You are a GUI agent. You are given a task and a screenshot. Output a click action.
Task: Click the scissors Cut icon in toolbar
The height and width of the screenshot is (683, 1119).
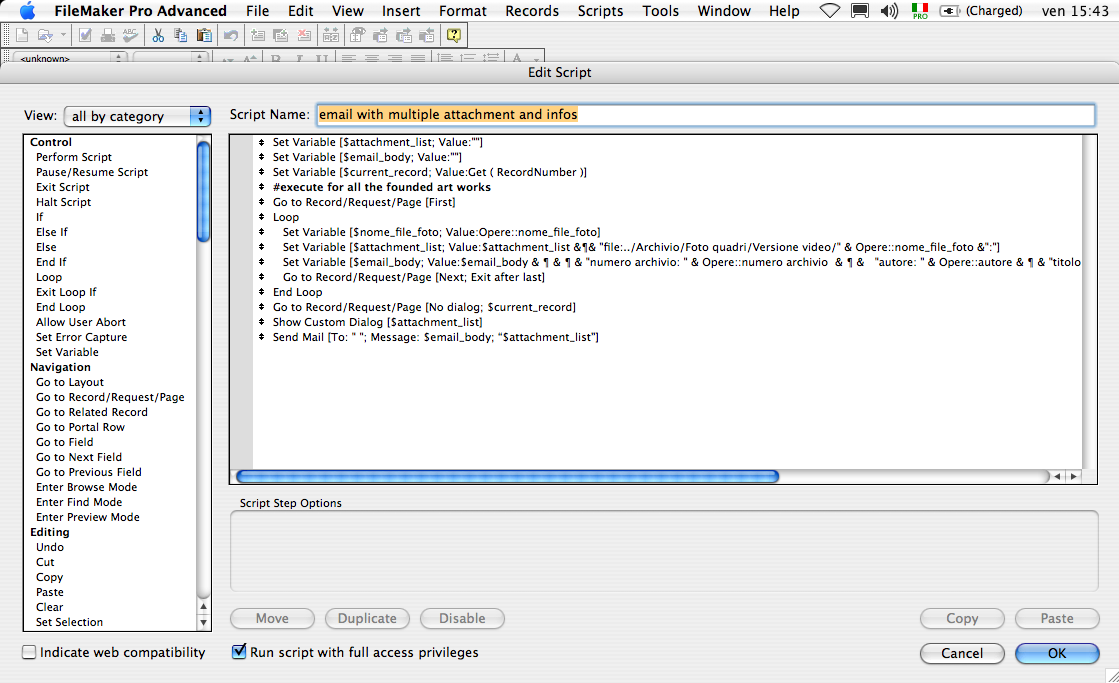pyautogui.click(x=158, y=35)
